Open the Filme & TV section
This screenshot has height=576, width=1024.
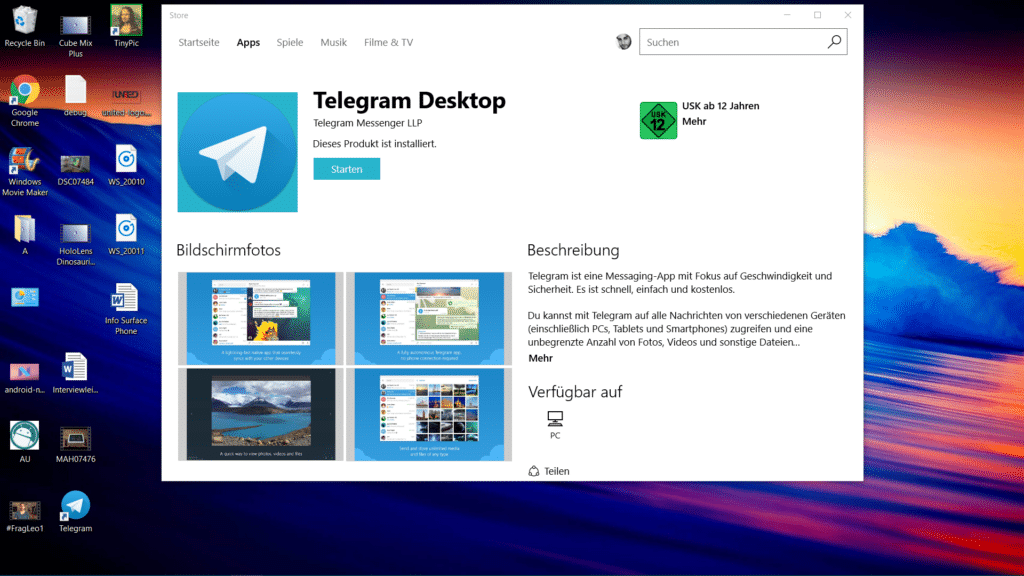[388, 42]
